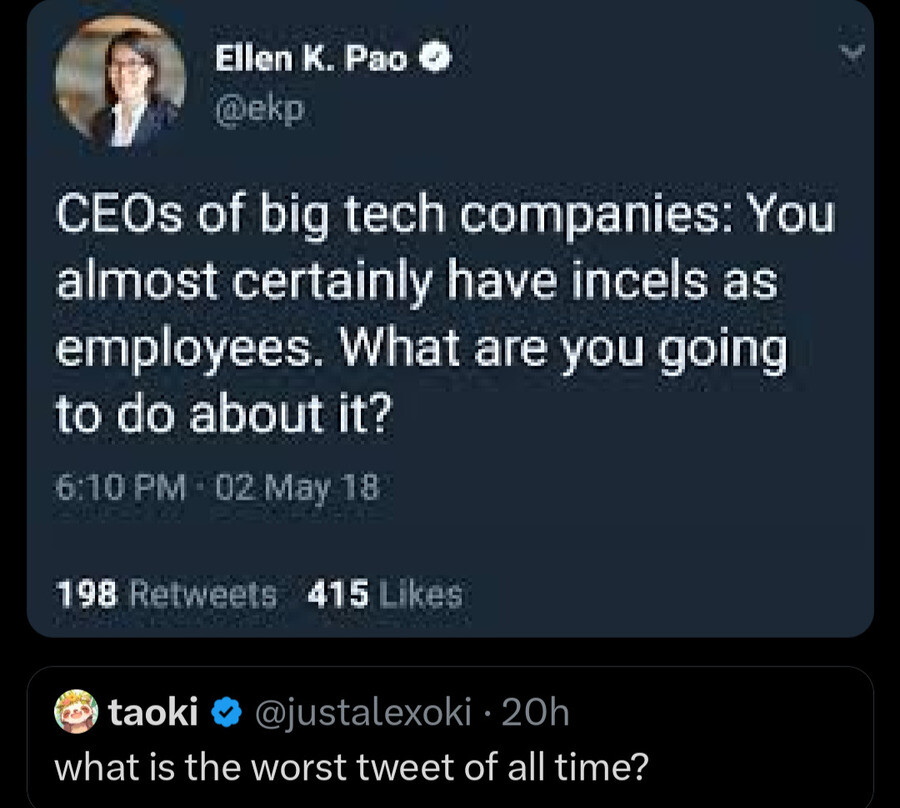900x808 pixels.
Task: Click the "Retweets" label text
Action: 203,595
